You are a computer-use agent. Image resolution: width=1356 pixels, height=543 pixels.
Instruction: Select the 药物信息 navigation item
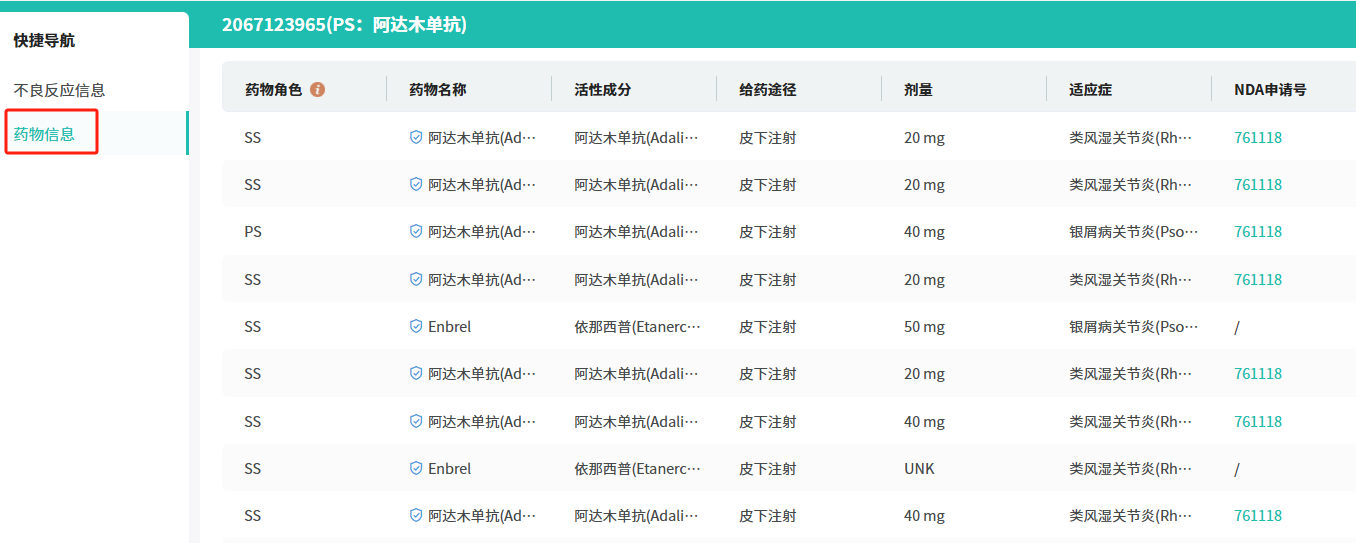point(44,134)
